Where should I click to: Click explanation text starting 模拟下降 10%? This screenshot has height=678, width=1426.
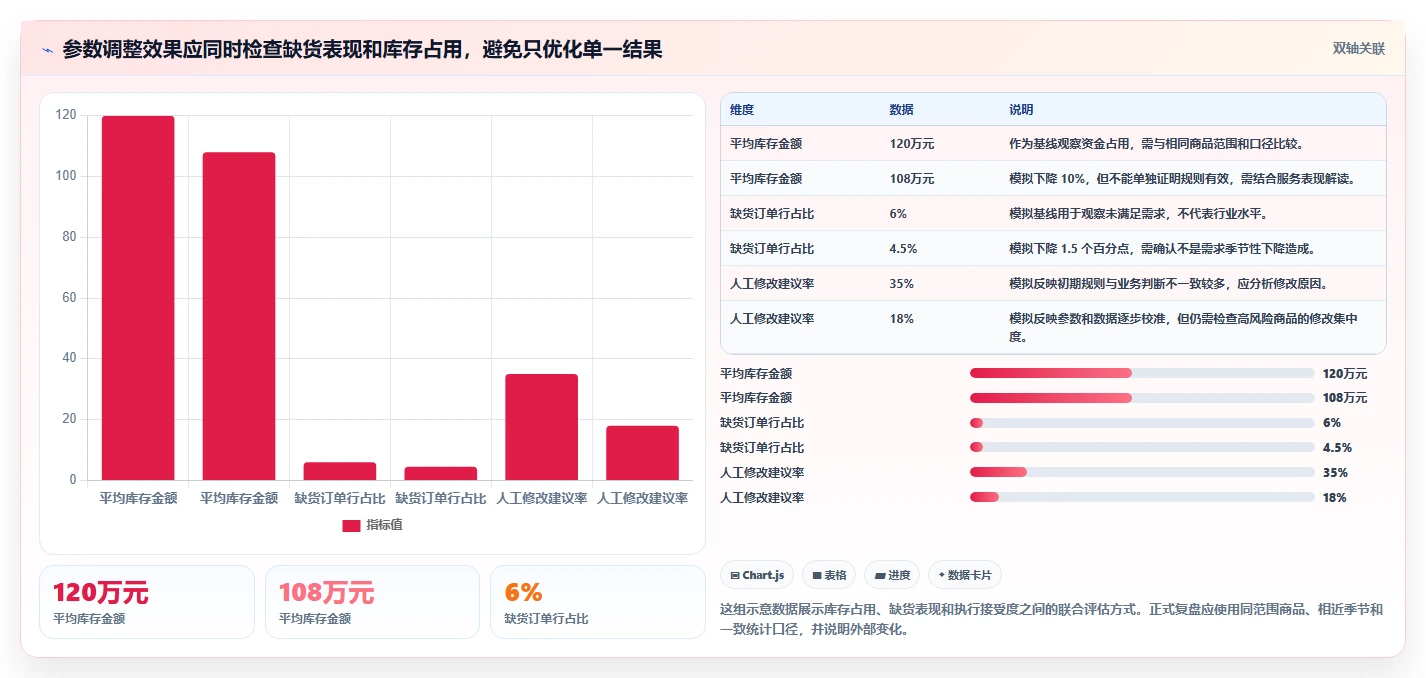click(x=1183, y=179)
